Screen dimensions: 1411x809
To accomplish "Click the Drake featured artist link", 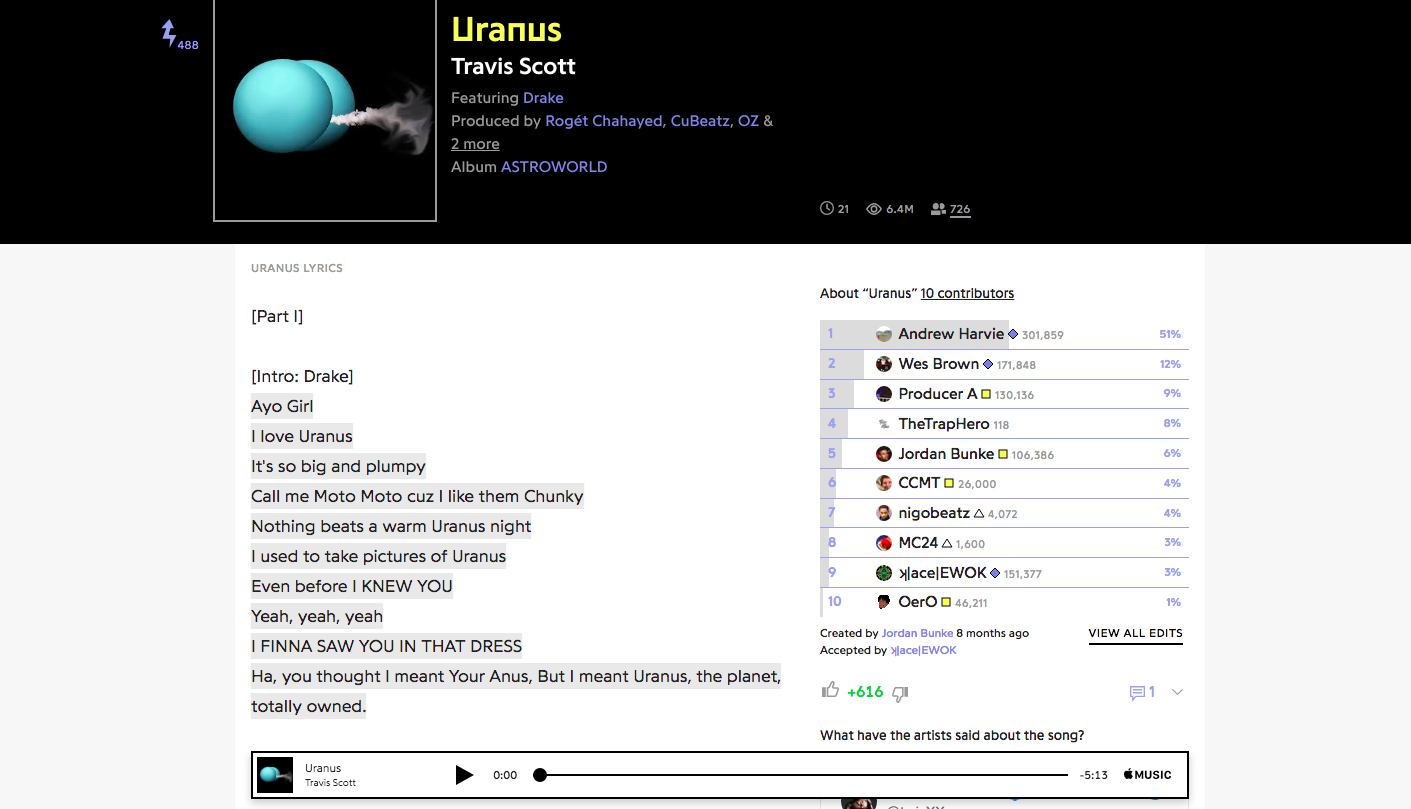I will point(543,98).
